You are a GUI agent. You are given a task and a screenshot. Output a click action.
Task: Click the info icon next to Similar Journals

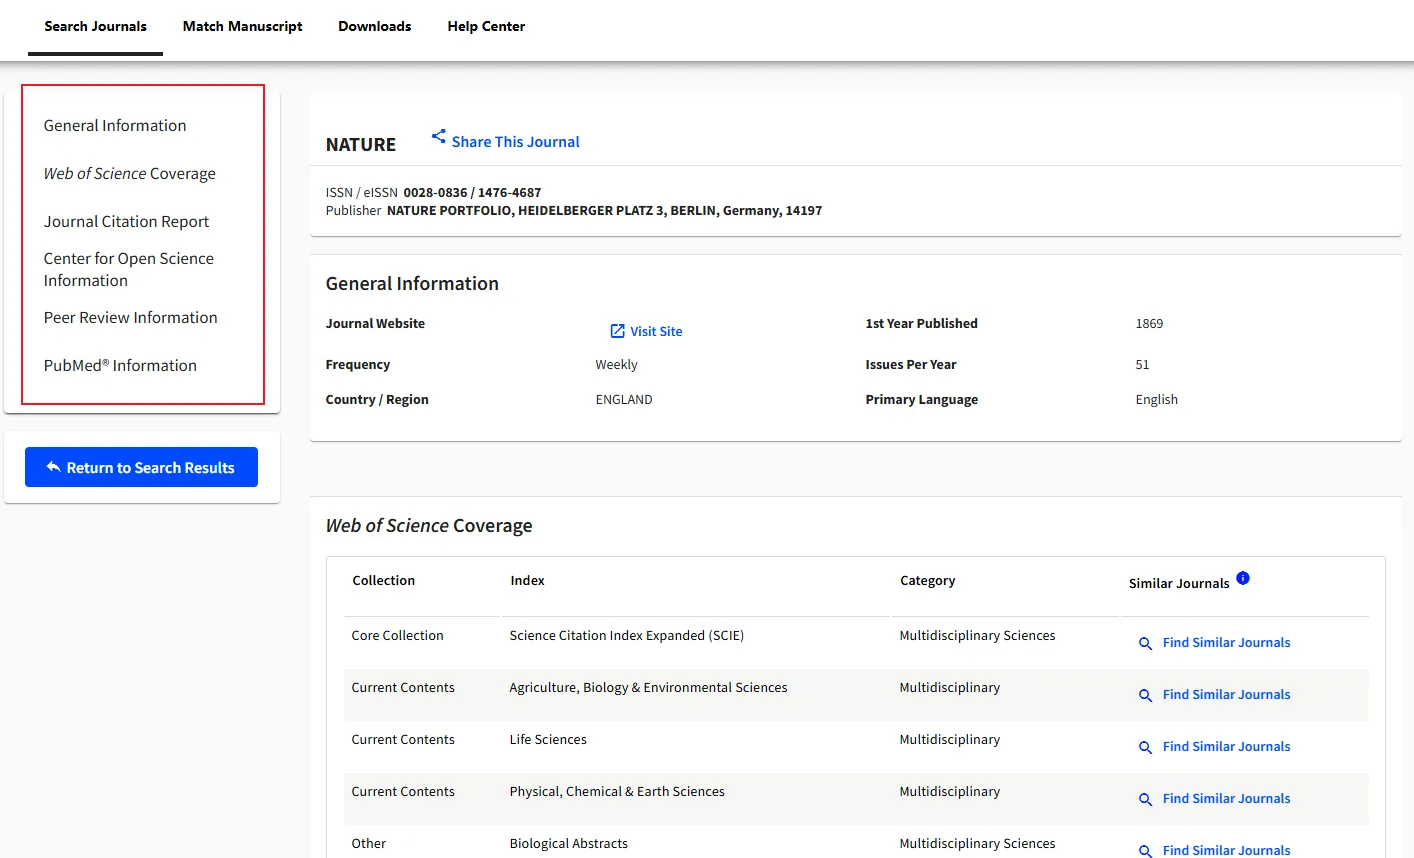1243,578
